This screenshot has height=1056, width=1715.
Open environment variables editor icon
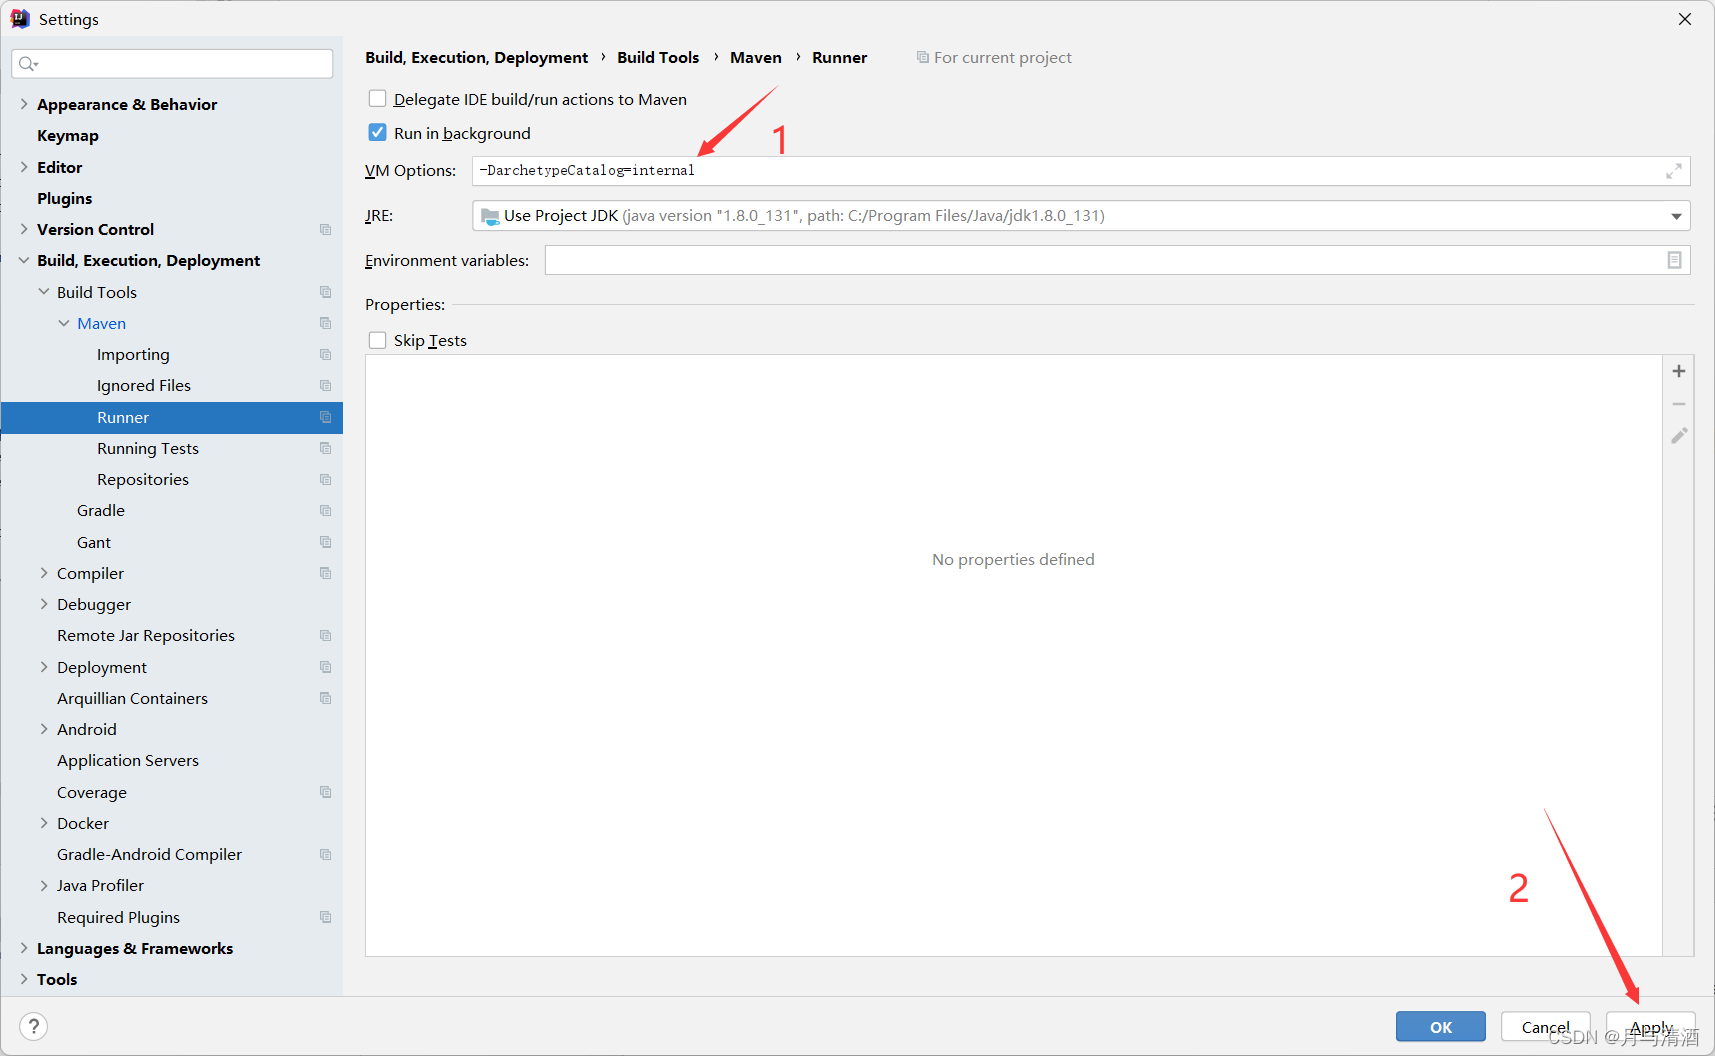[1674, 260]
